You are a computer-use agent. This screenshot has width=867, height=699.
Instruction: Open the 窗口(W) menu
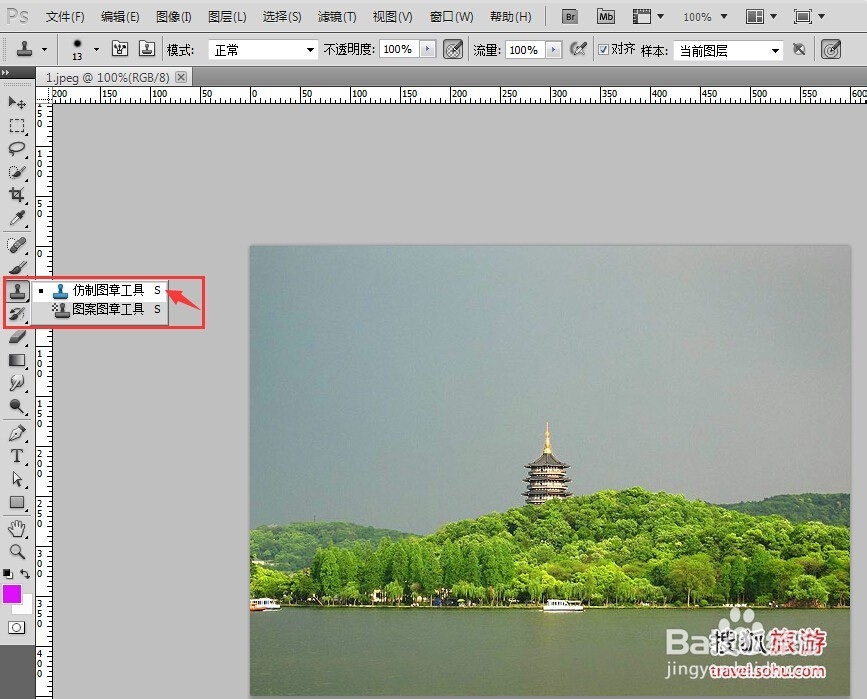[451, 17]
